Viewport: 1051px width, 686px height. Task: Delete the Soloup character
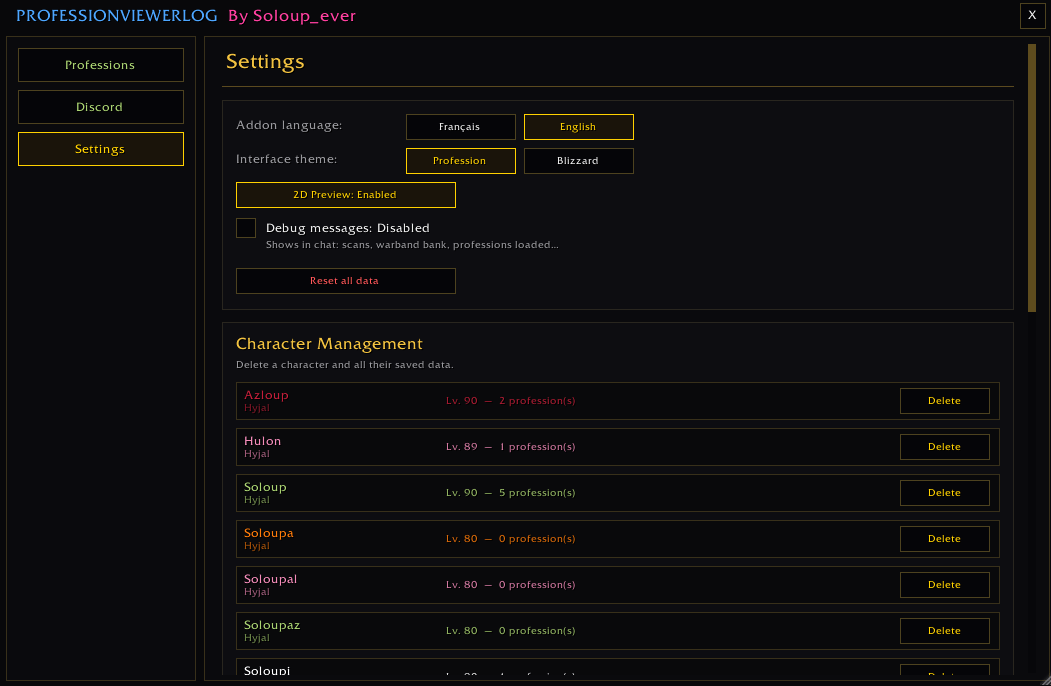pos(944,493)
